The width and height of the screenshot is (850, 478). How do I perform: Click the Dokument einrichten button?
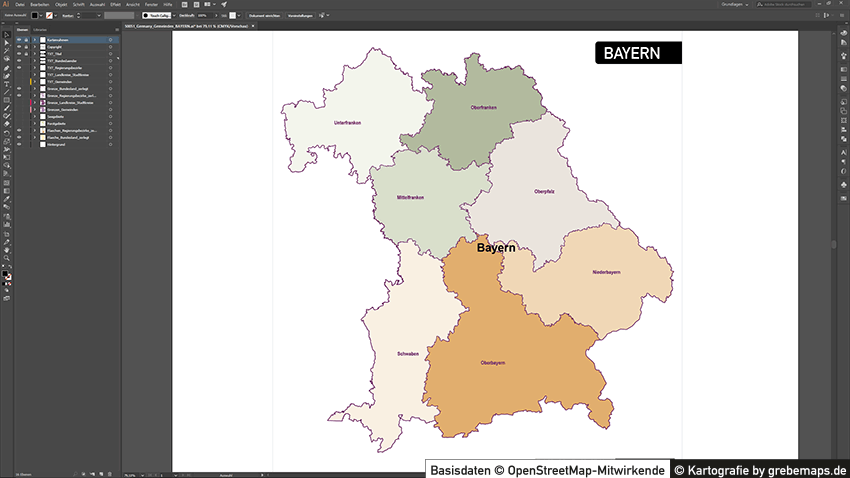(265, 16)
